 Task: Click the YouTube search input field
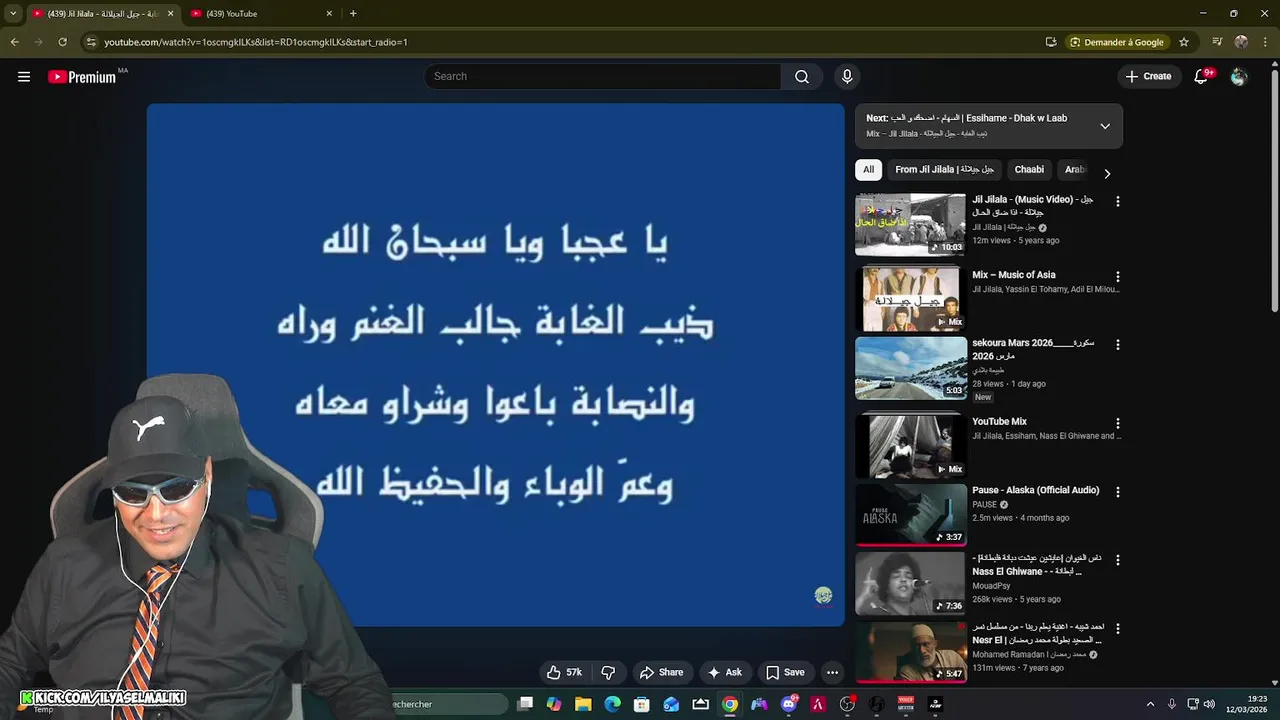point(603,77)
